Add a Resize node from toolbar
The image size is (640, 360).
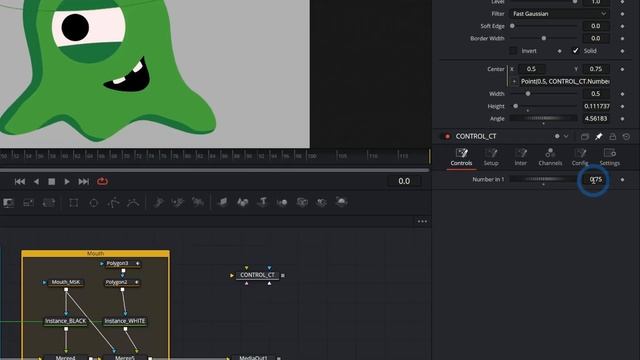click(x=28, y=202)
